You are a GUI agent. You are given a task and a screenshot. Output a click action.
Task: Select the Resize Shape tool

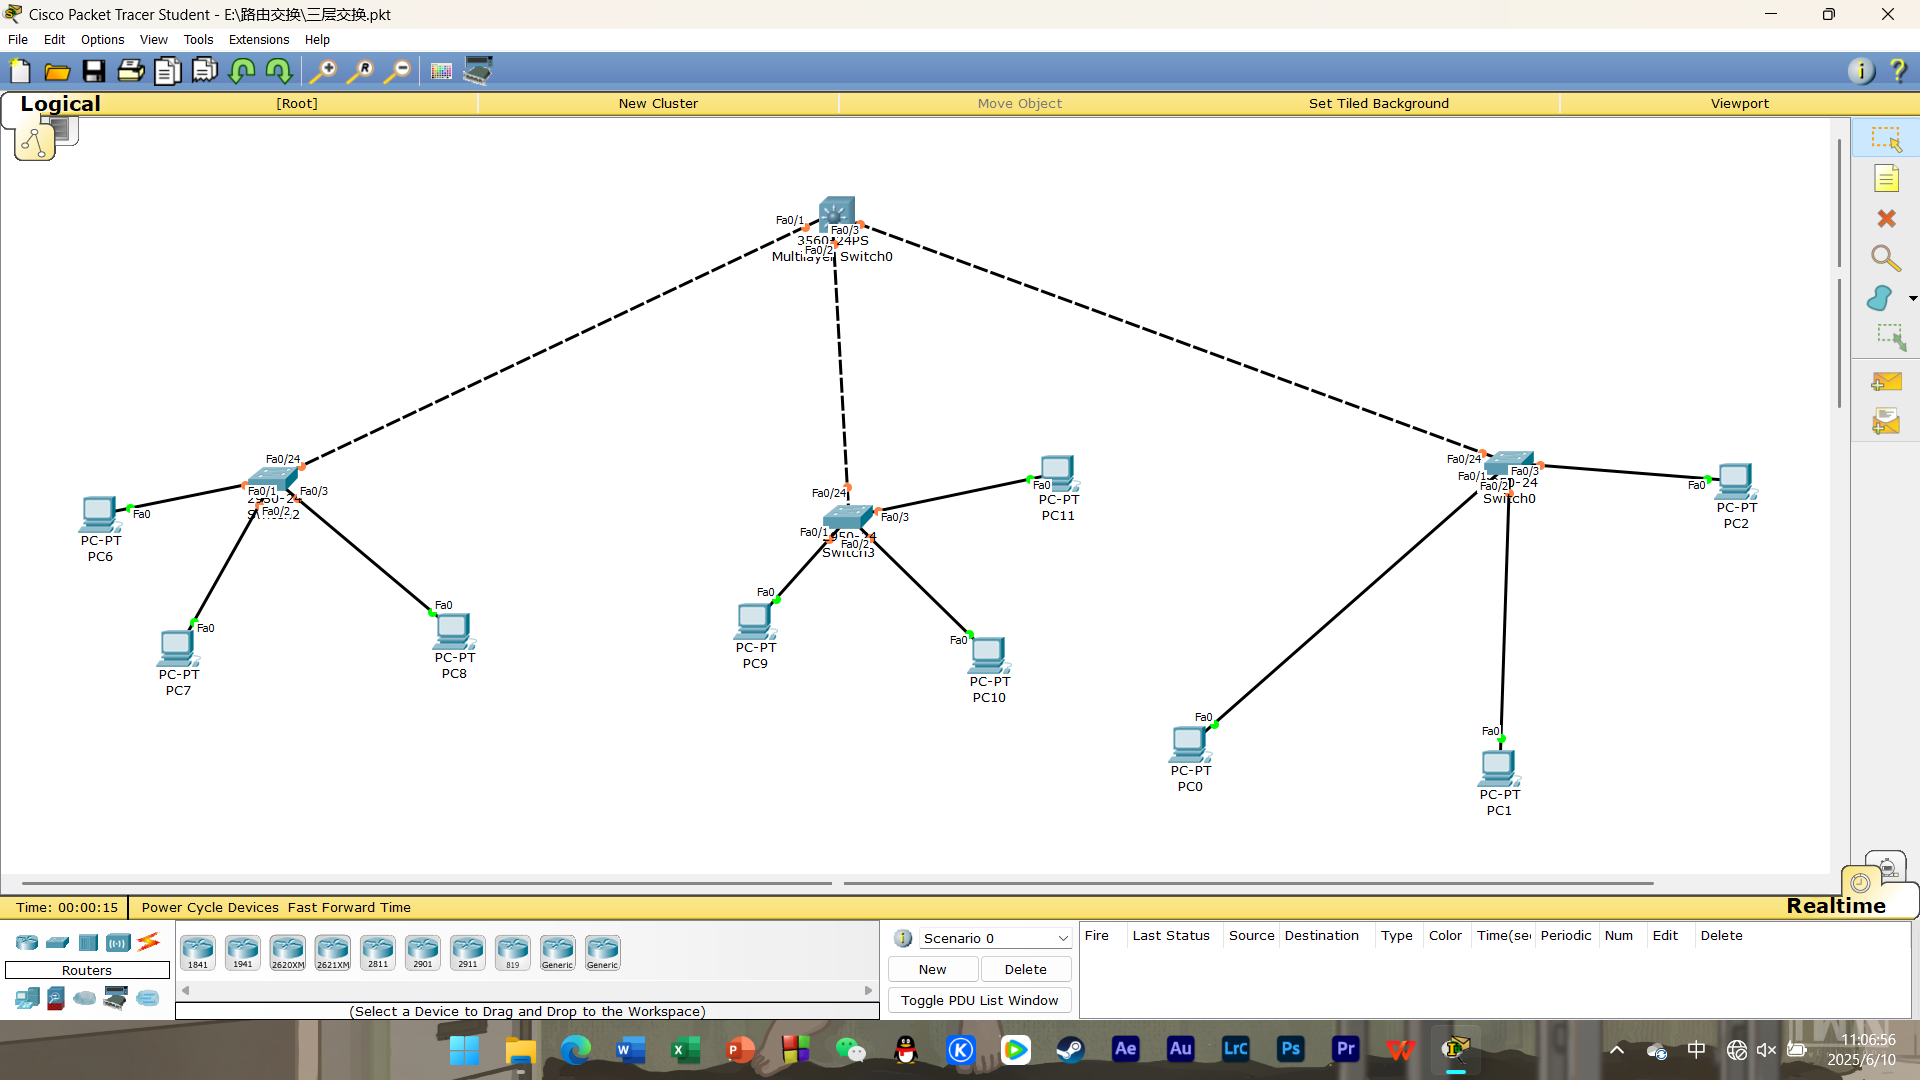tap(1890, 337)
